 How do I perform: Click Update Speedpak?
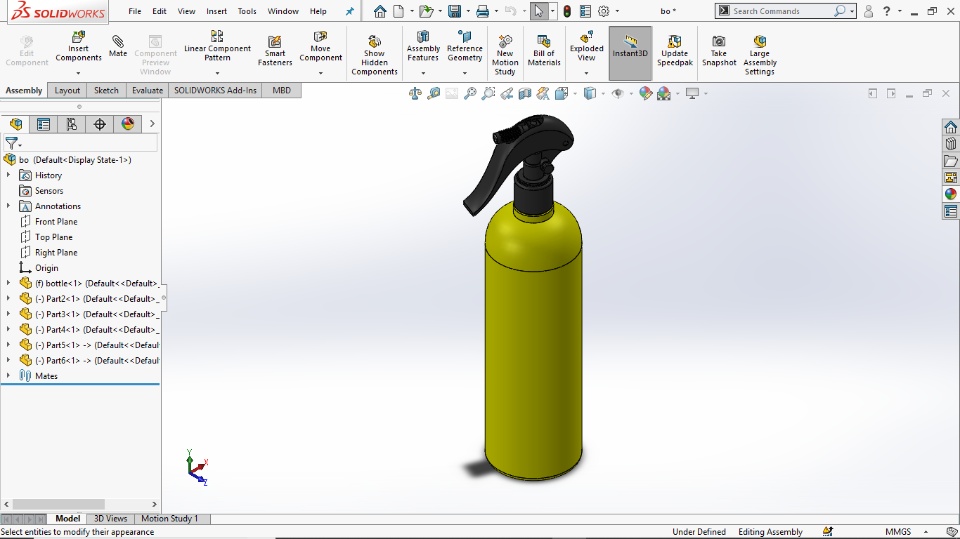tap(675, 50)
